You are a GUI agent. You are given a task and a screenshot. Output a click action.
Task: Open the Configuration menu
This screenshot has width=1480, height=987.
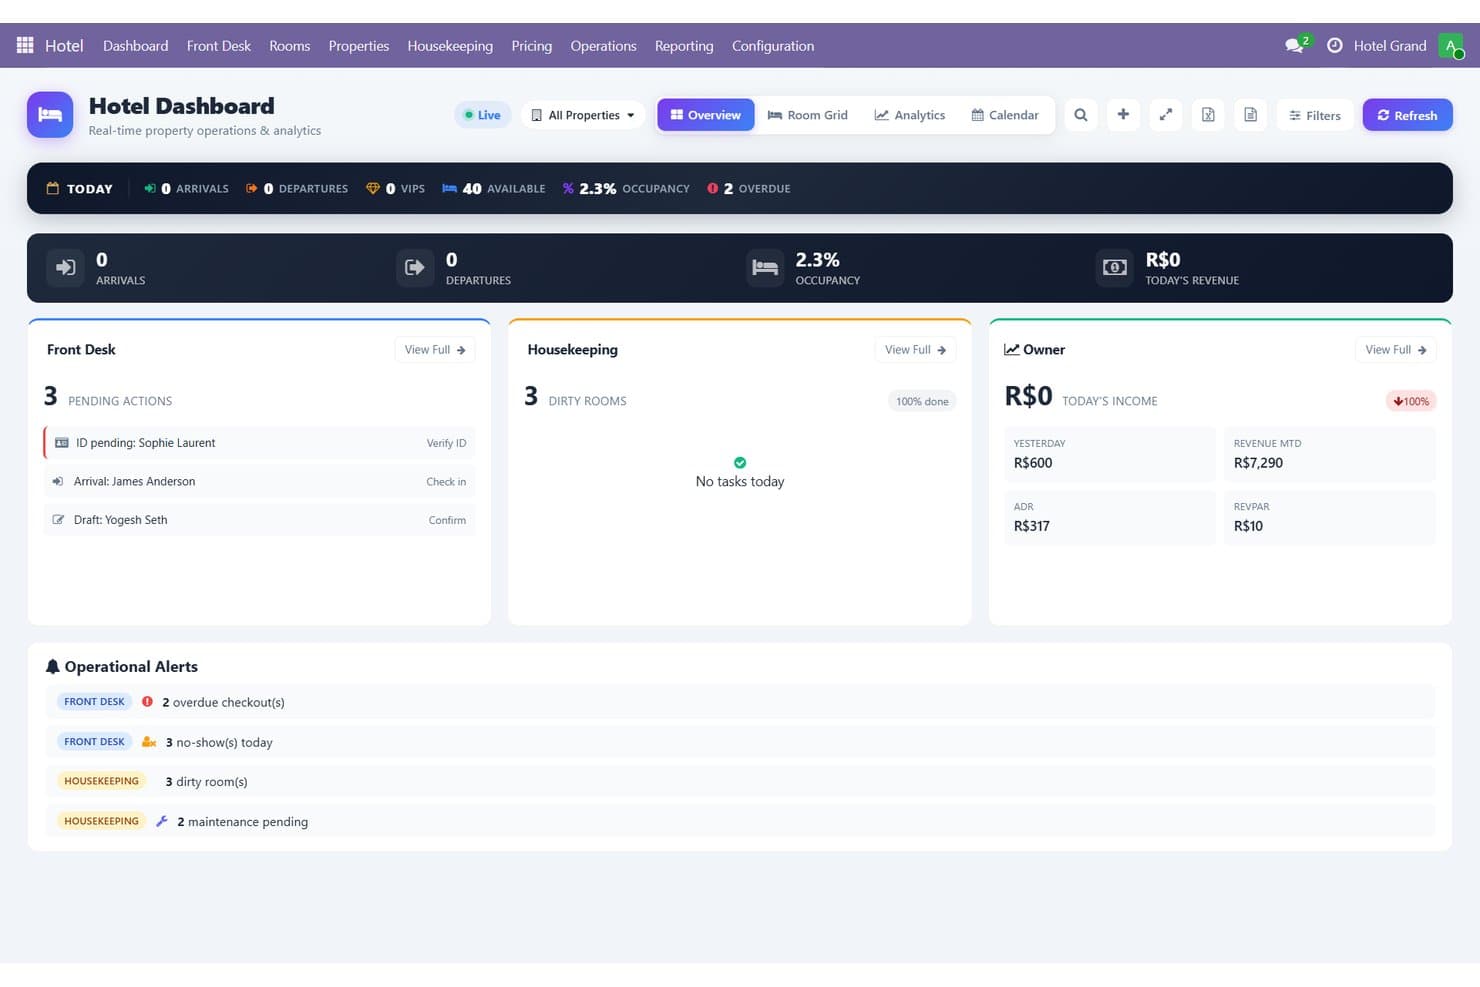773,46
